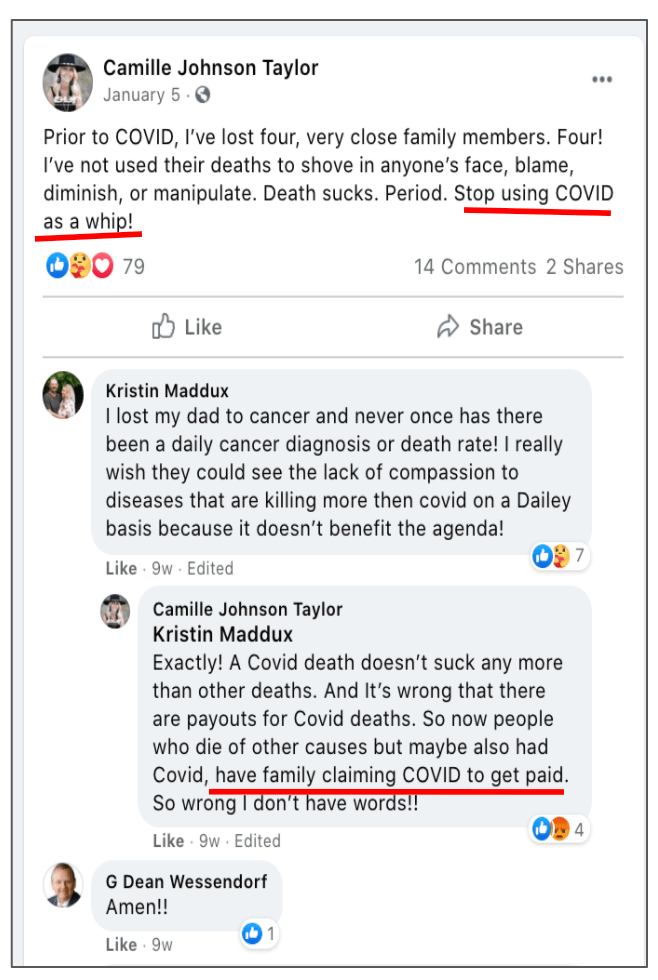View like reaction on Wessendorf's comment
The height and width of the screenshot is (980, 658).
point(258,934)
